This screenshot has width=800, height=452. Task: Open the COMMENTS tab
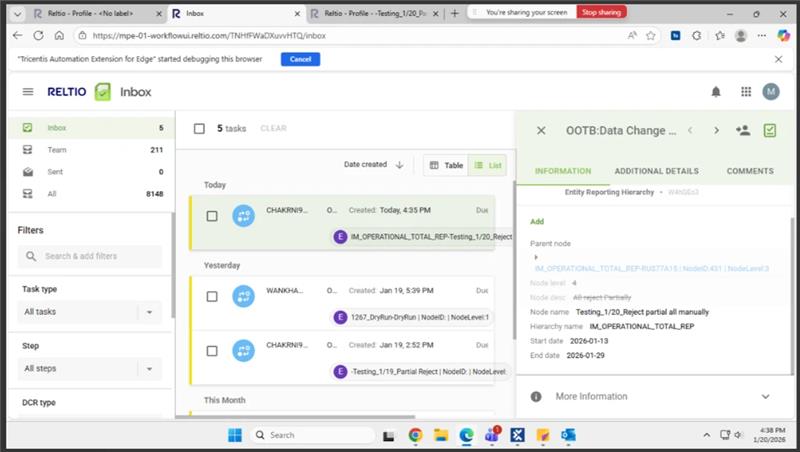pos(749,171)
